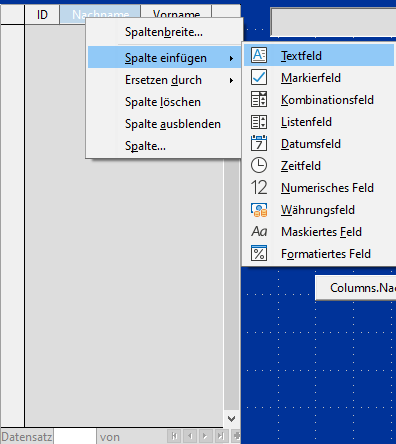Click the Maskiertes Feld icon

pos(259,231)
